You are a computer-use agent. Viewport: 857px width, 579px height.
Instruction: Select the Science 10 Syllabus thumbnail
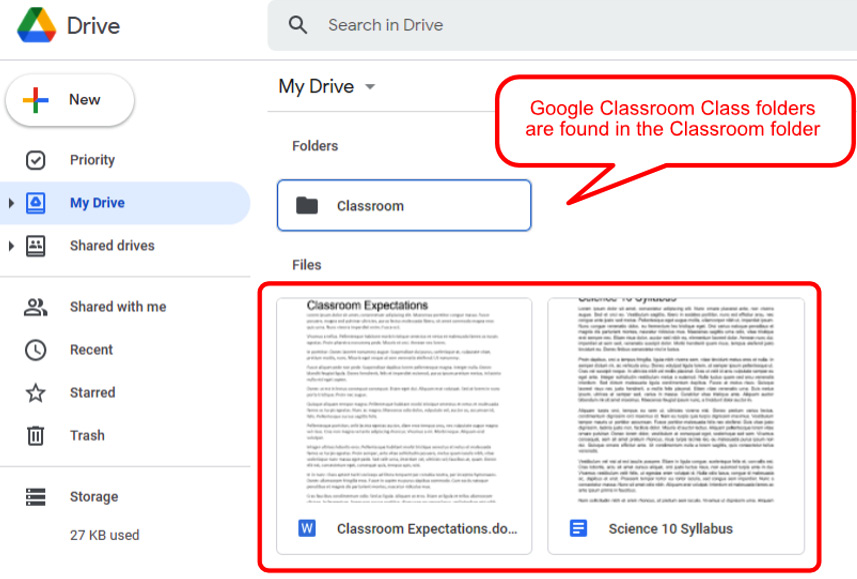[676, 401]
